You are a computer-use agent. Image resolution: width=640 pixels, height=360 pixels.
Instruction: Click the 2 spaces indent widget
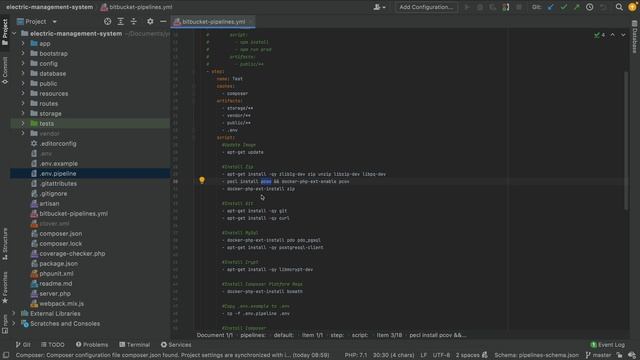click(468, 355)
